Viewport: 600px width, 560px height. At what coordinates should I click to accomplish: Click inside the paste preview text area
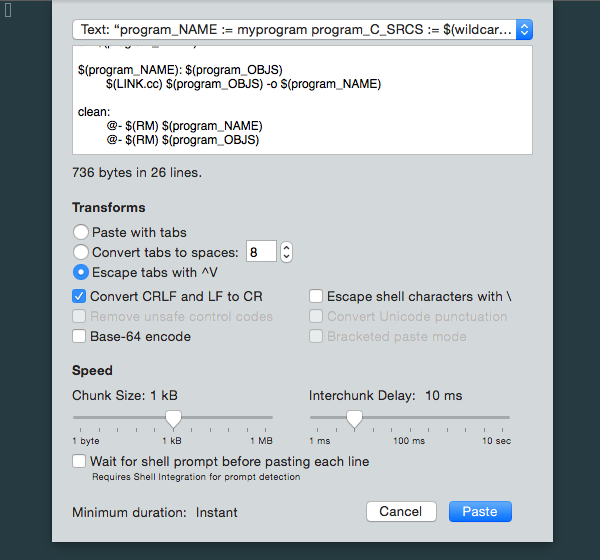pyautogui.click(x=302, y=100)
